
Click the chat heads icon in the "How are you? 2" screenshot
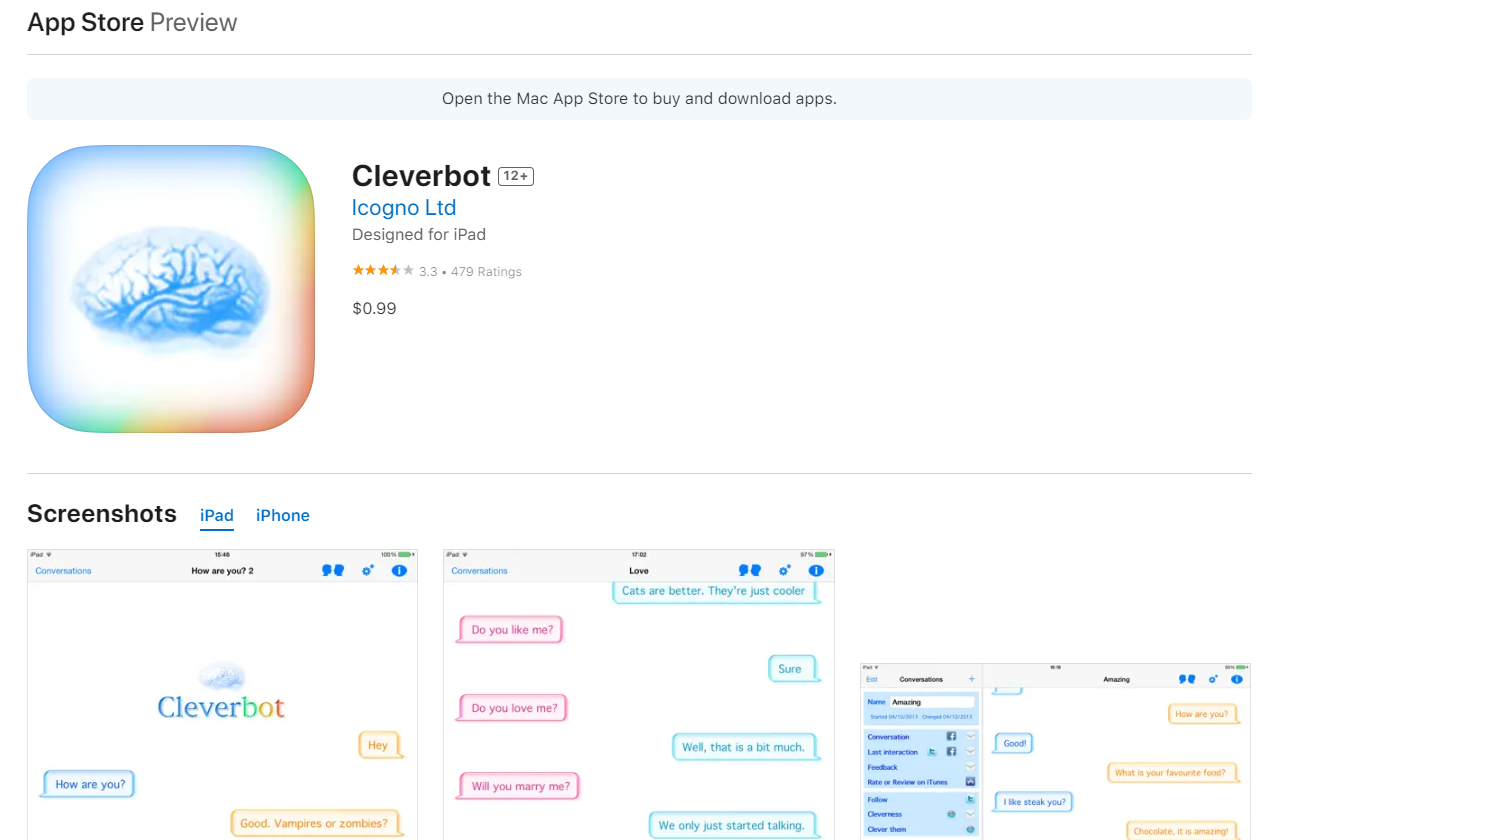[x=333, y=570]
